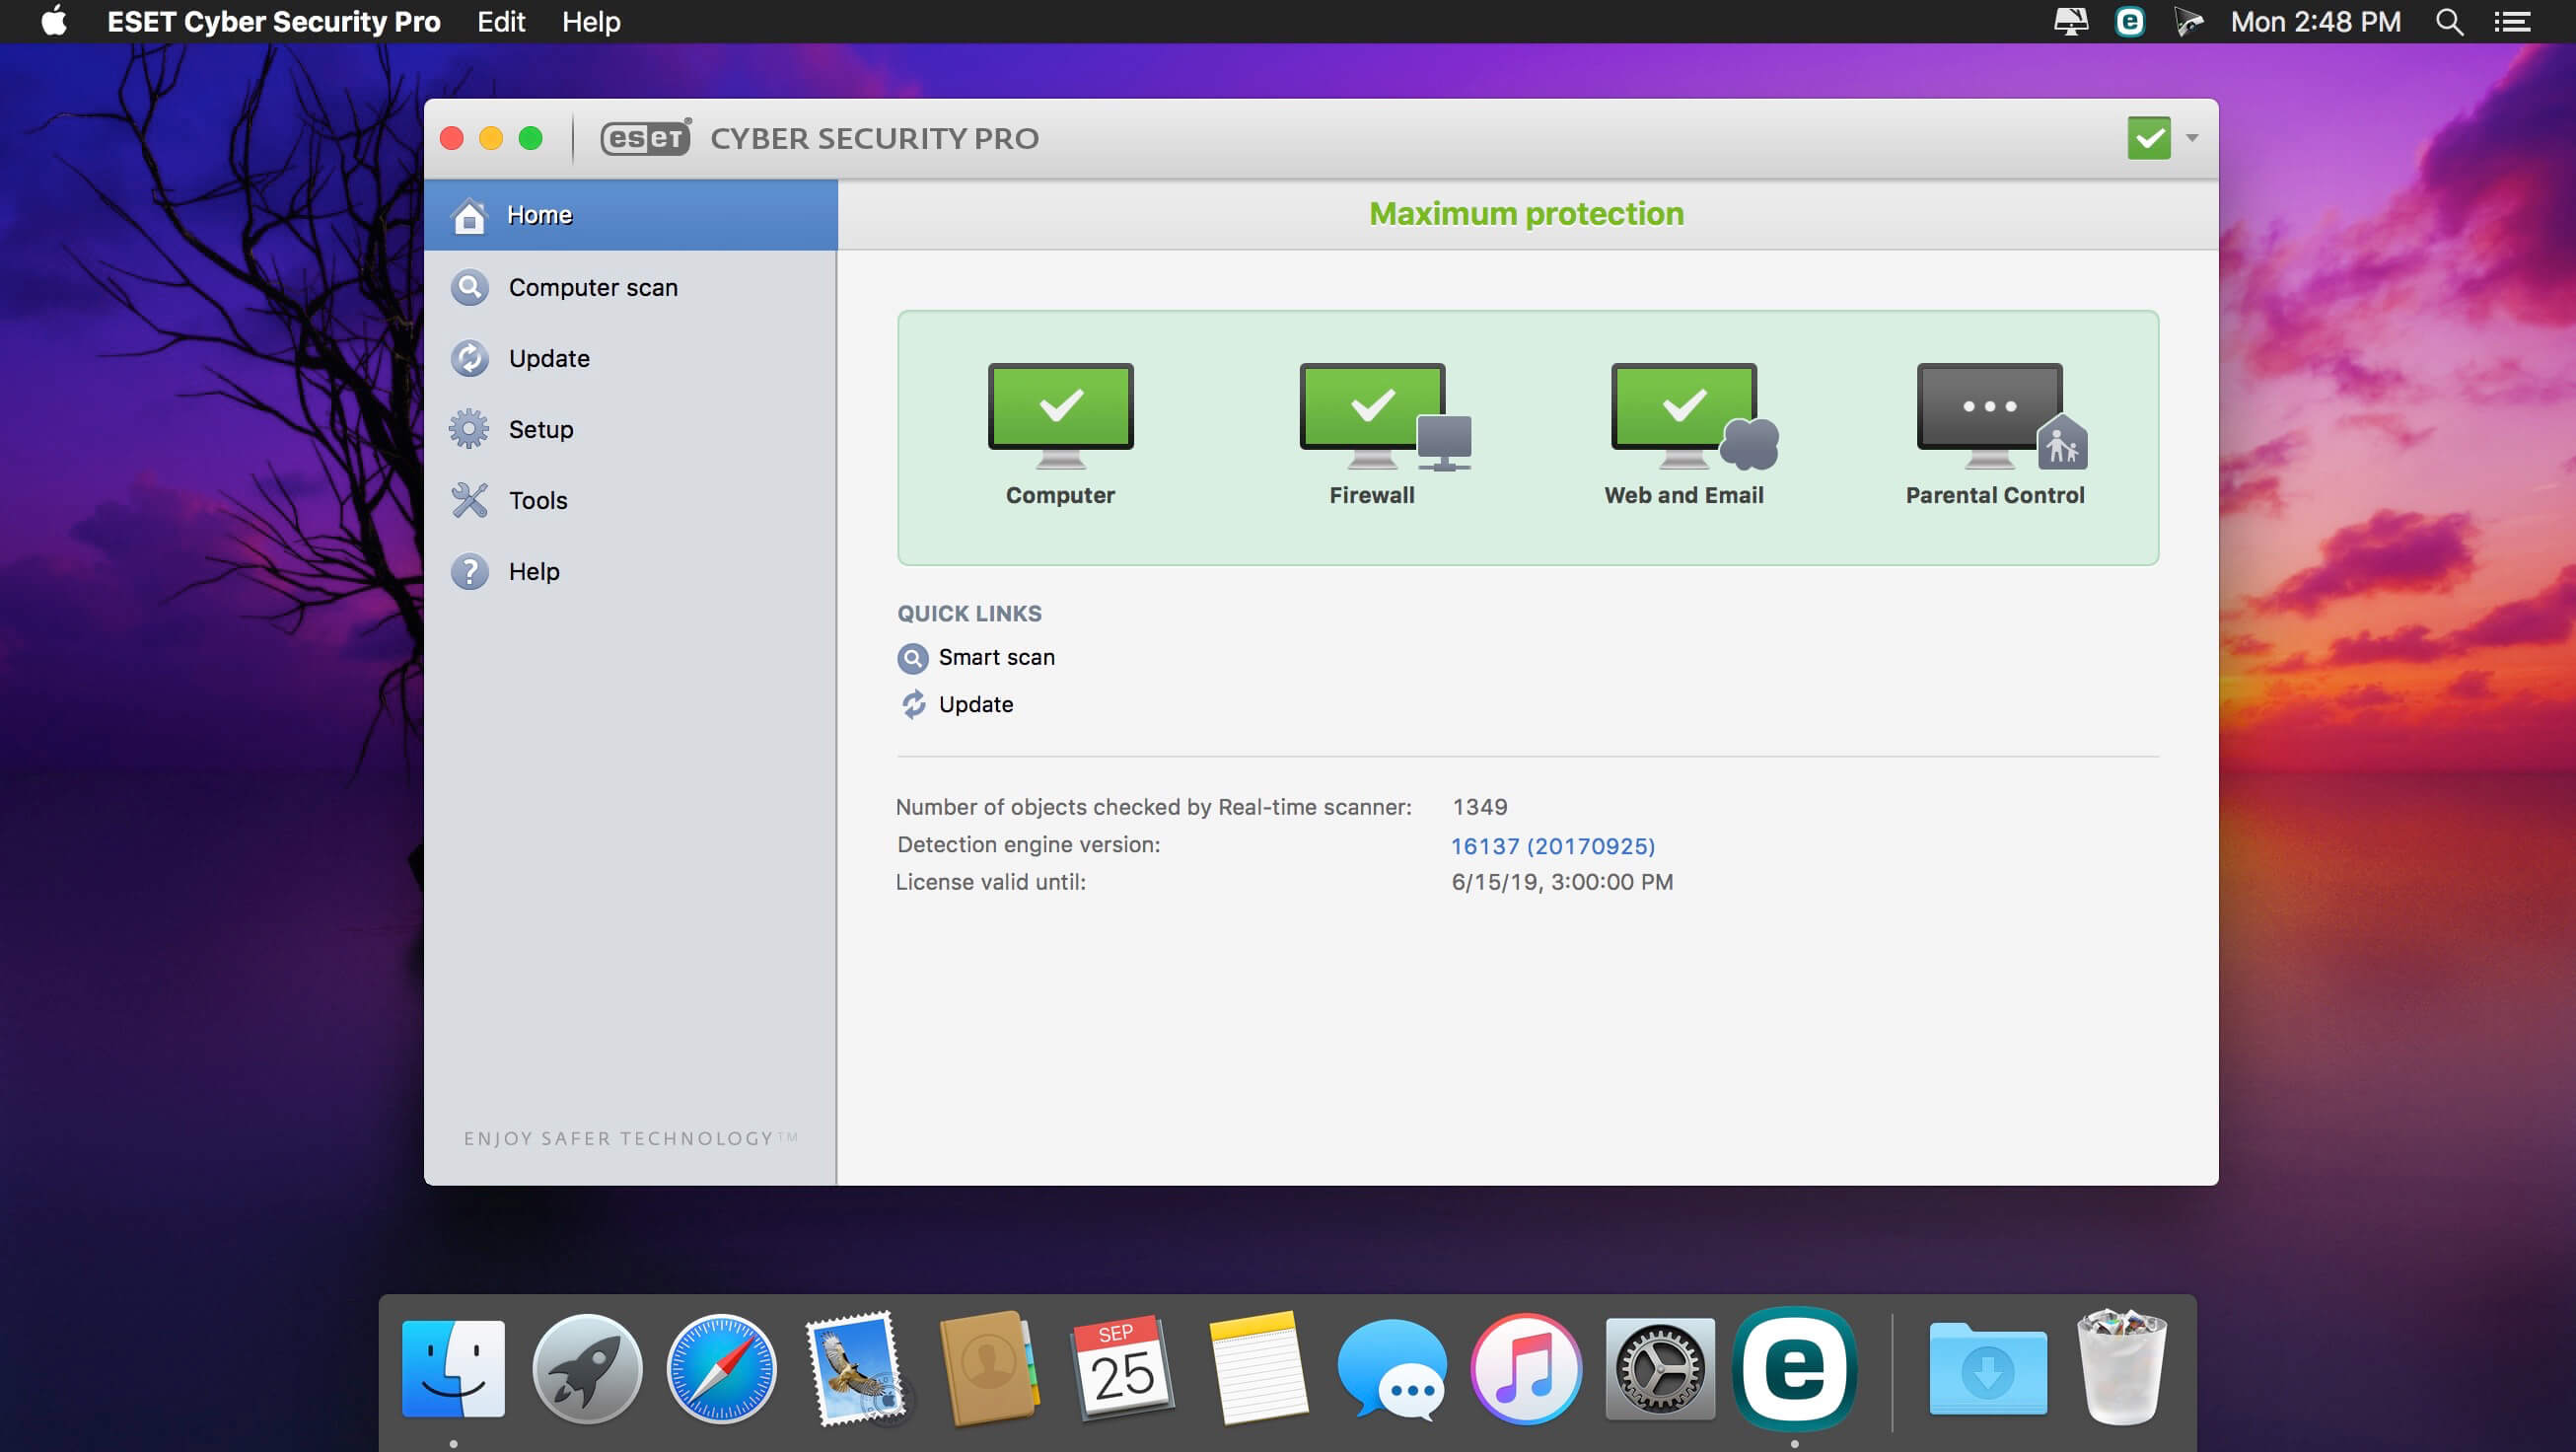Click the Computer scan magnifier icon
The height and width of the screenshot is (1452, 2576).
click(469, 287)
